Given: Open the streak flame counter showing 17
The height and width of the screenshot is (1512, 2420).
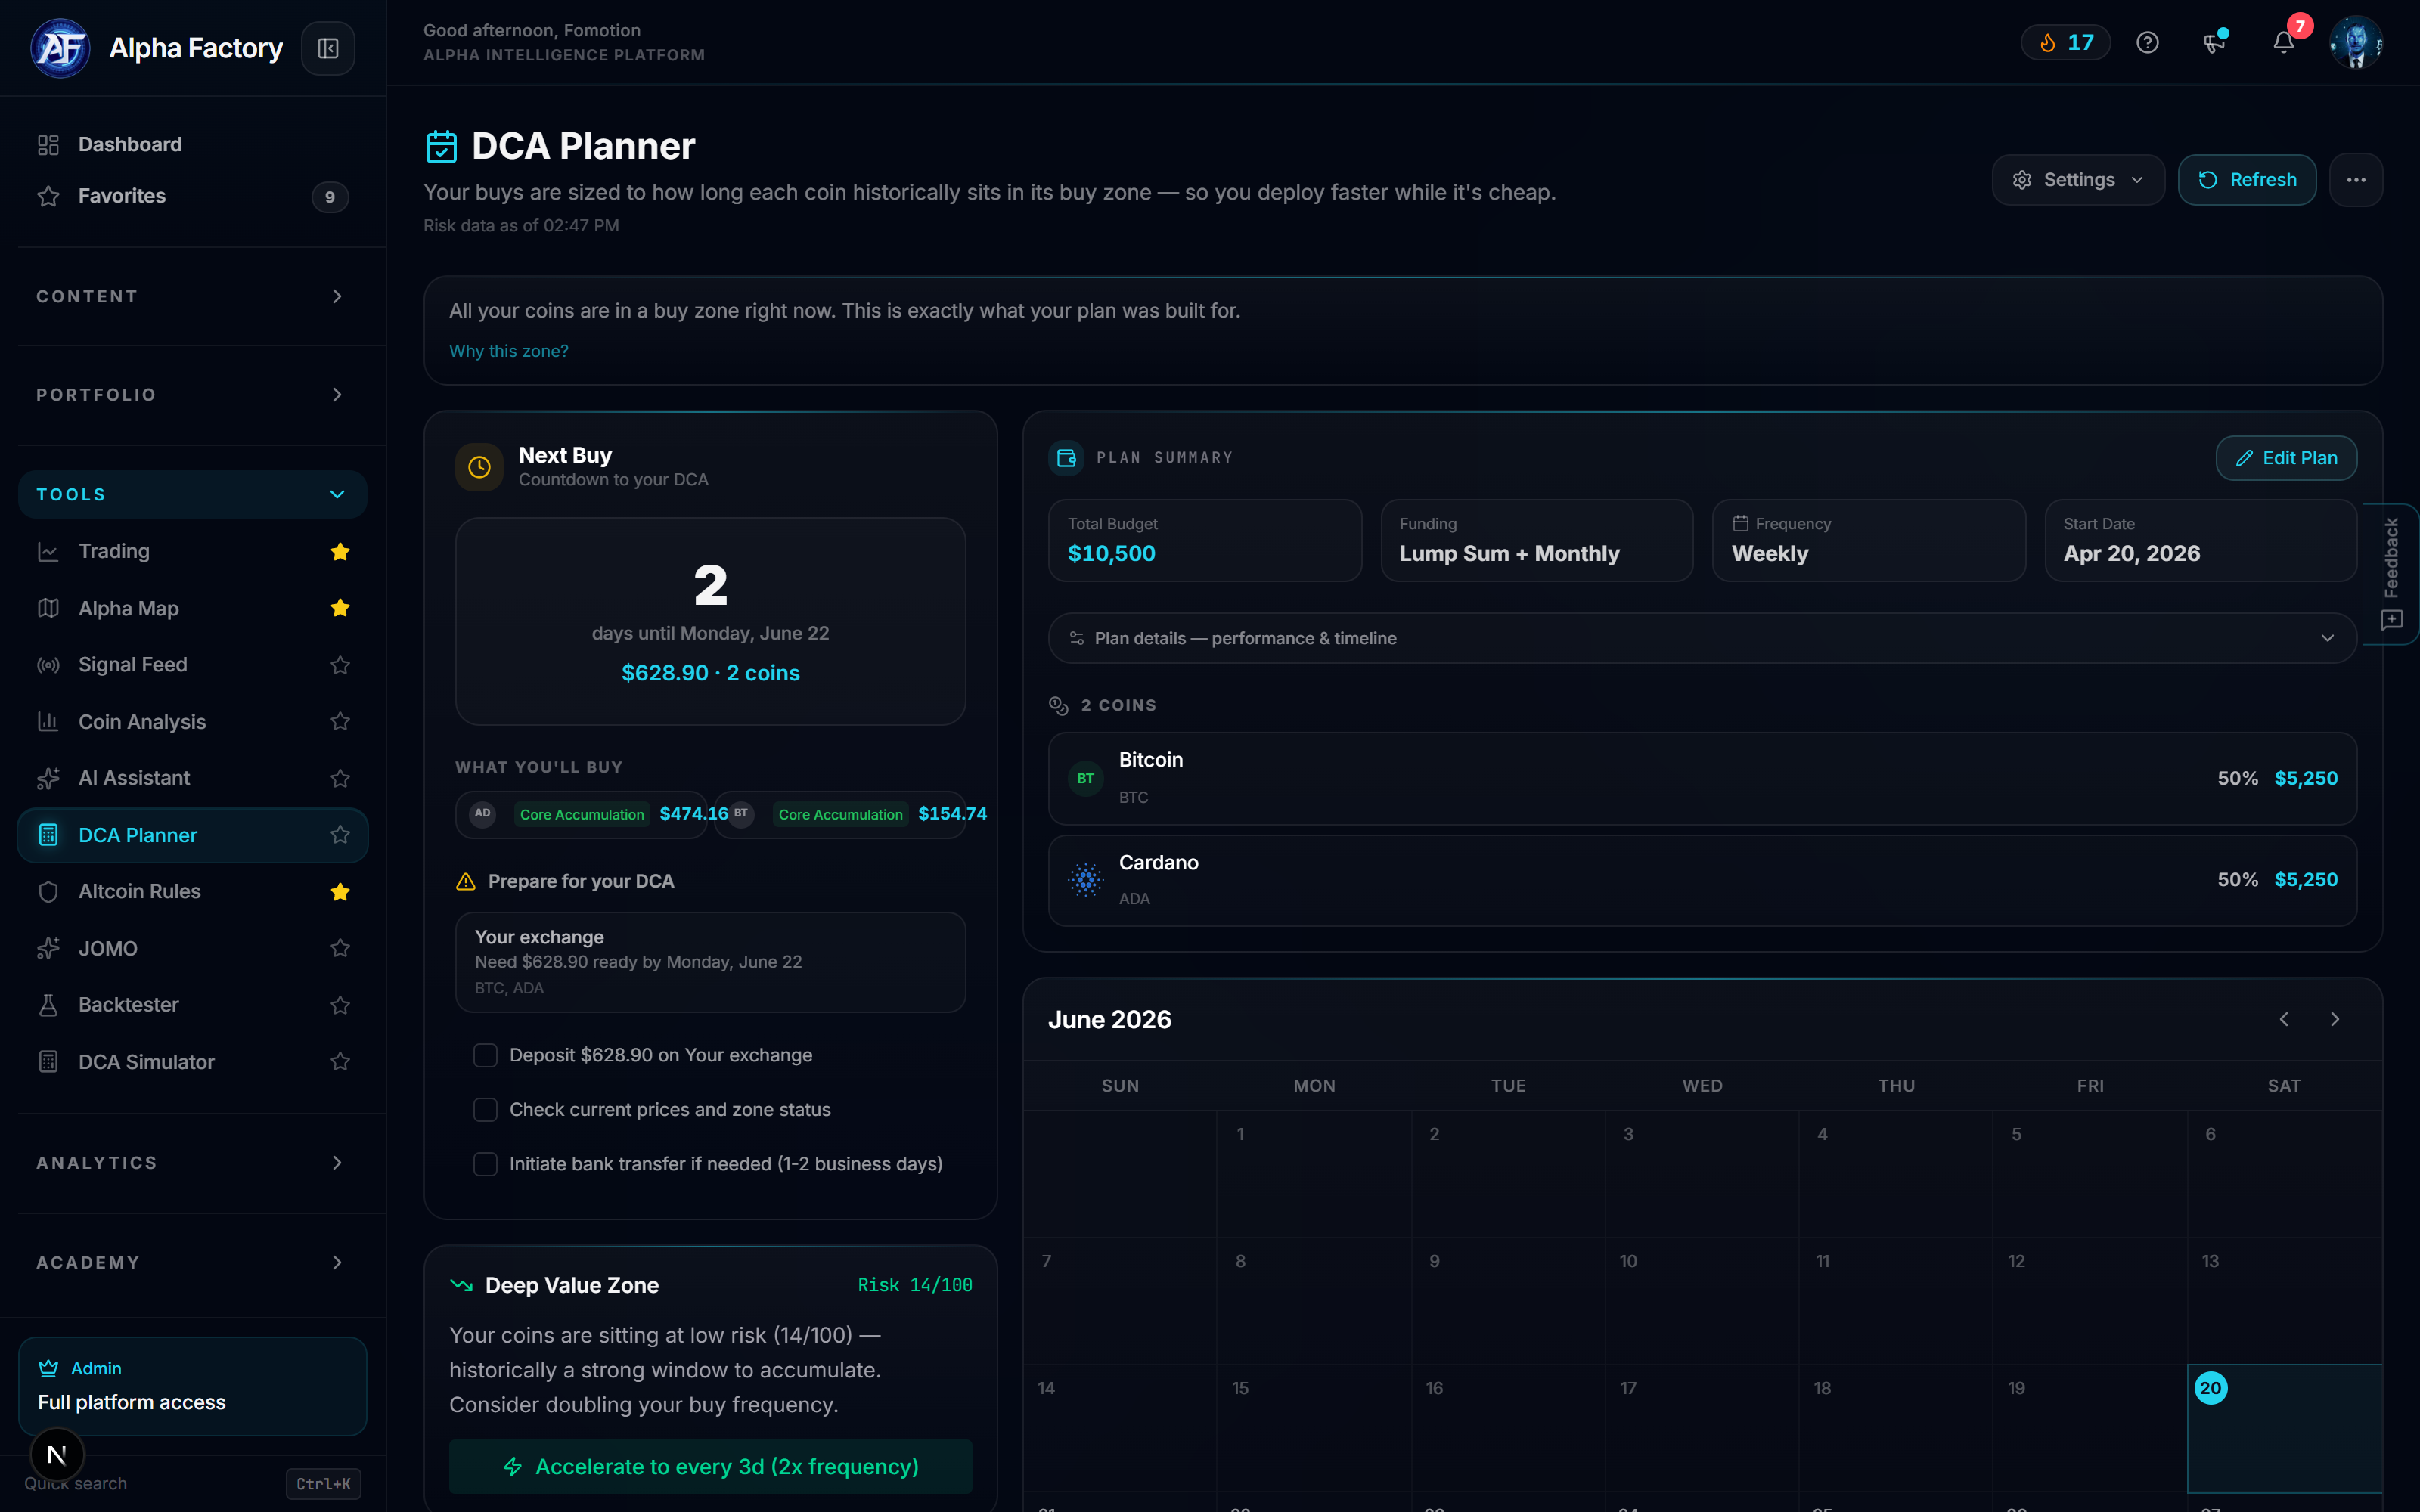Looking at the screenshot, I should (2066, 42).
